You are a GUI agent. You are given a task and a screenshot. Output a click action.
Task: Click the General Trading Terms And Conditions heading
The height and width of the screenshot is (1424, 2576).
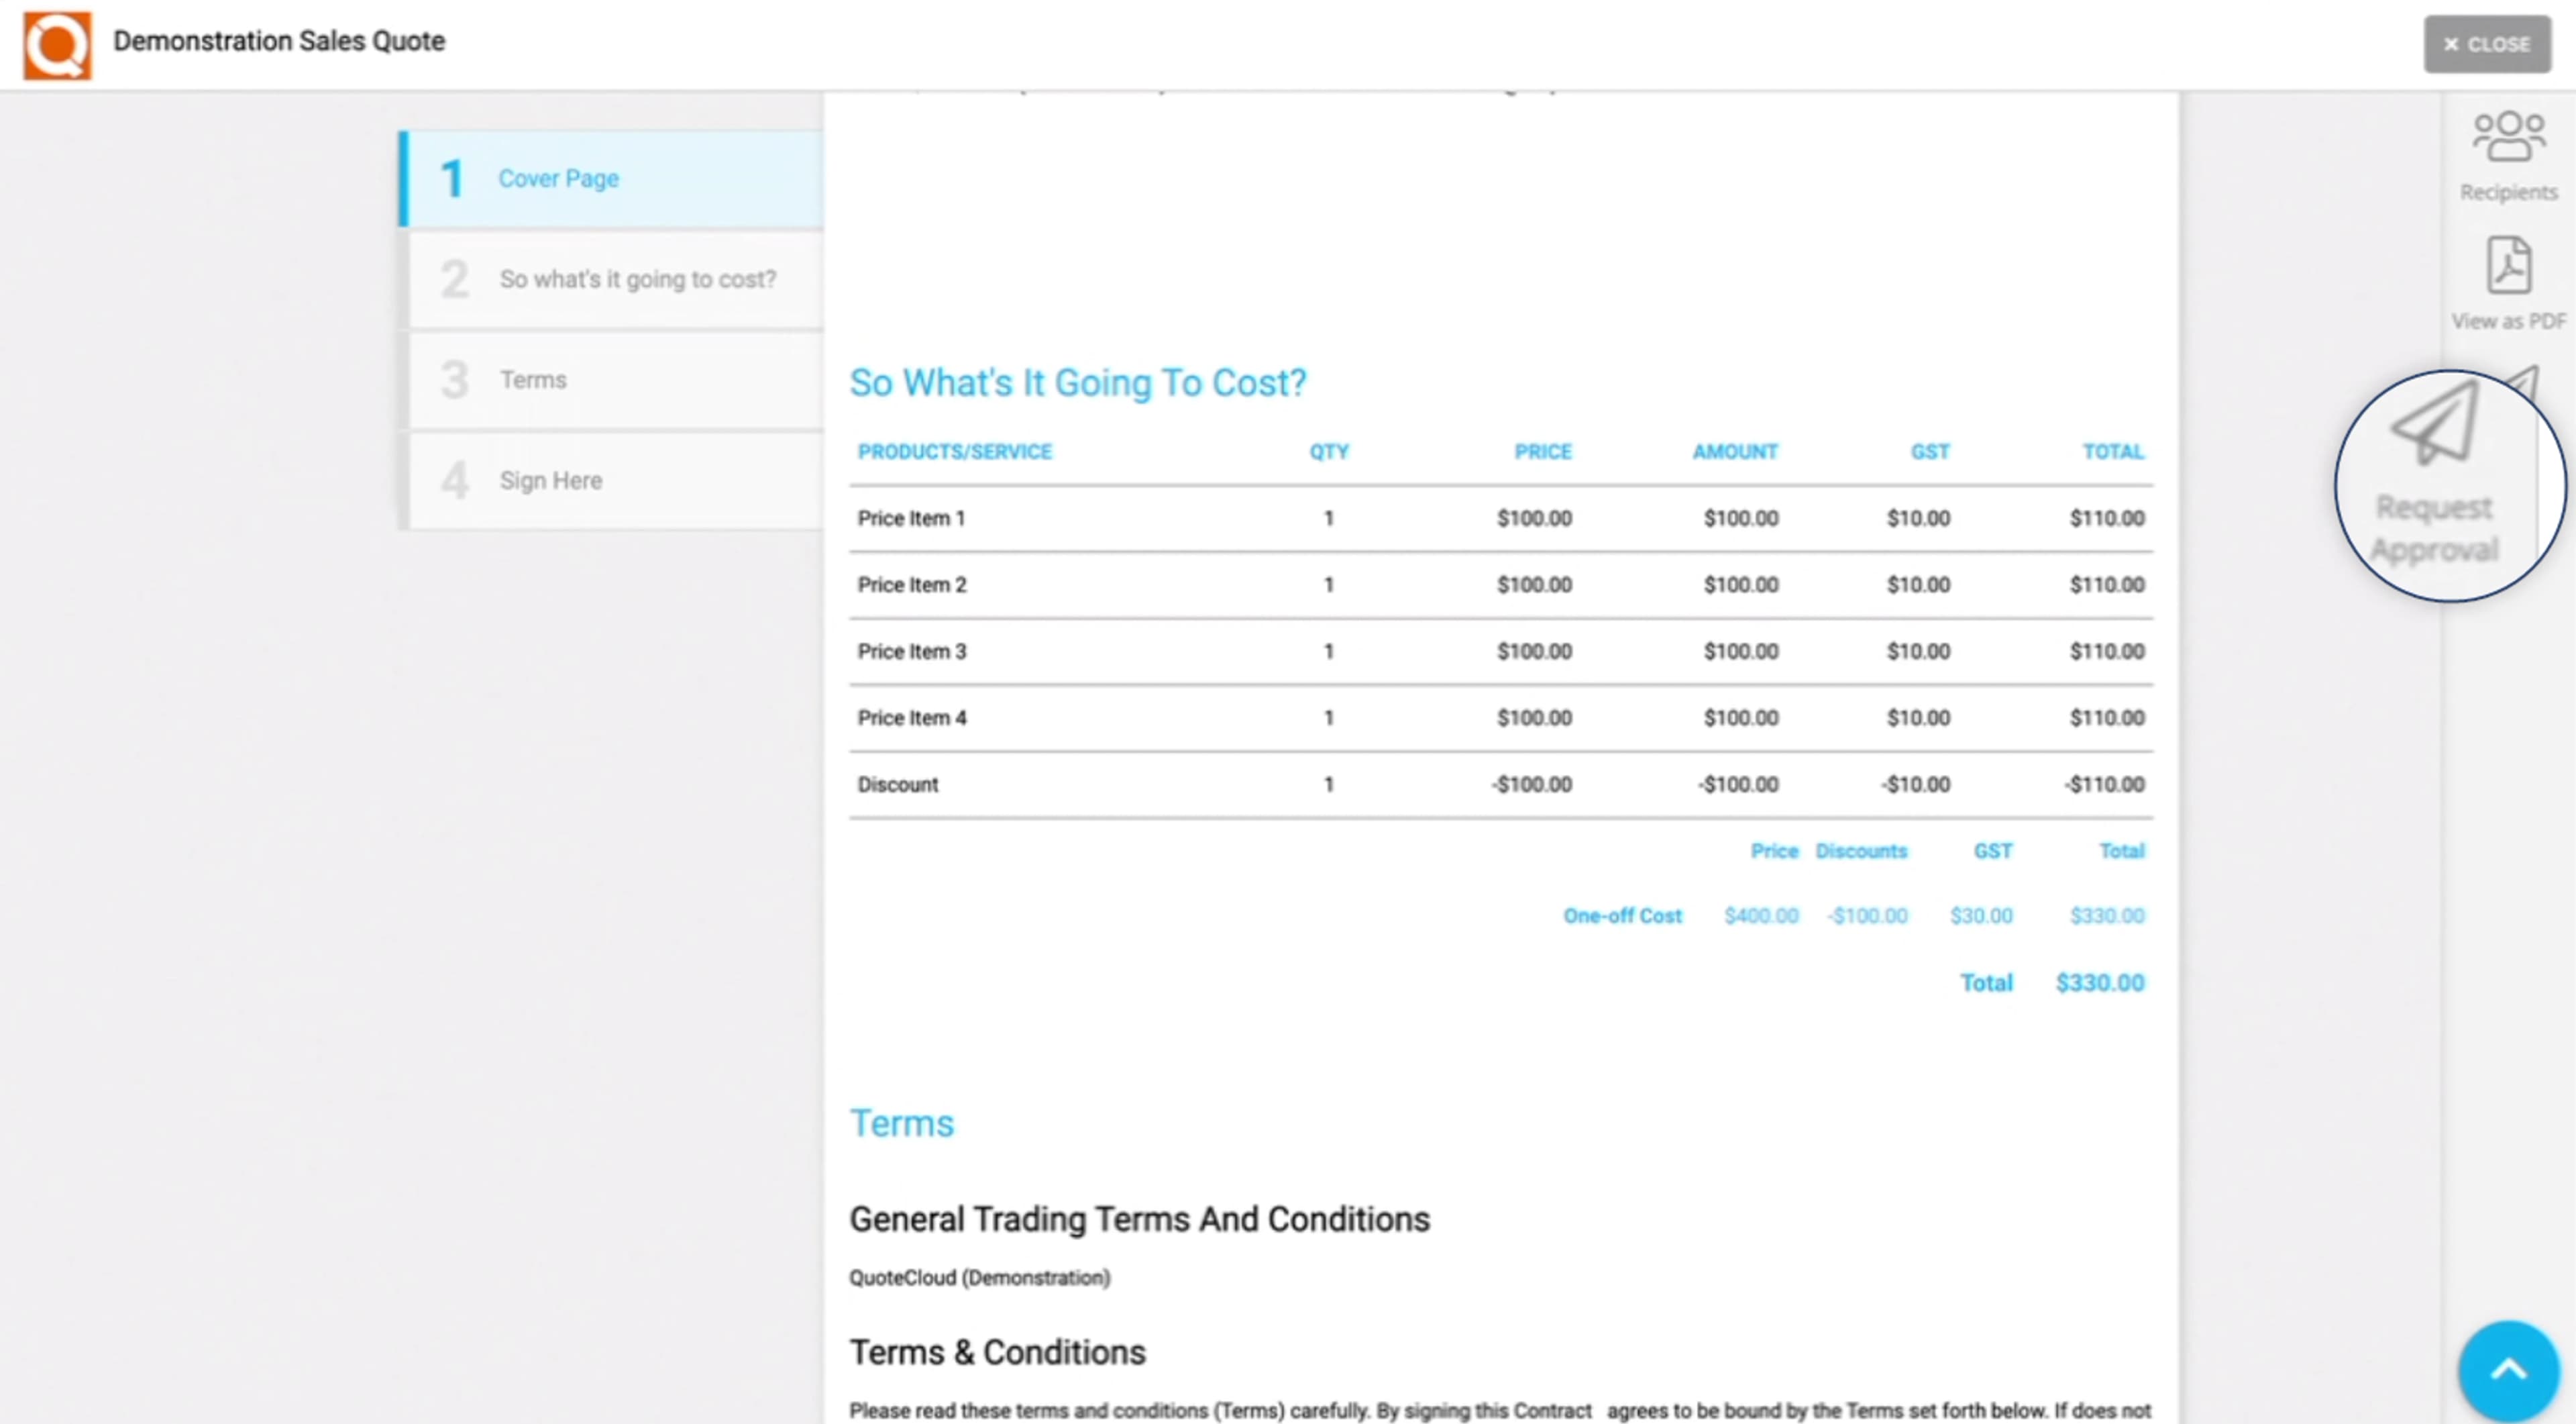click(x=1139, y=1219)
